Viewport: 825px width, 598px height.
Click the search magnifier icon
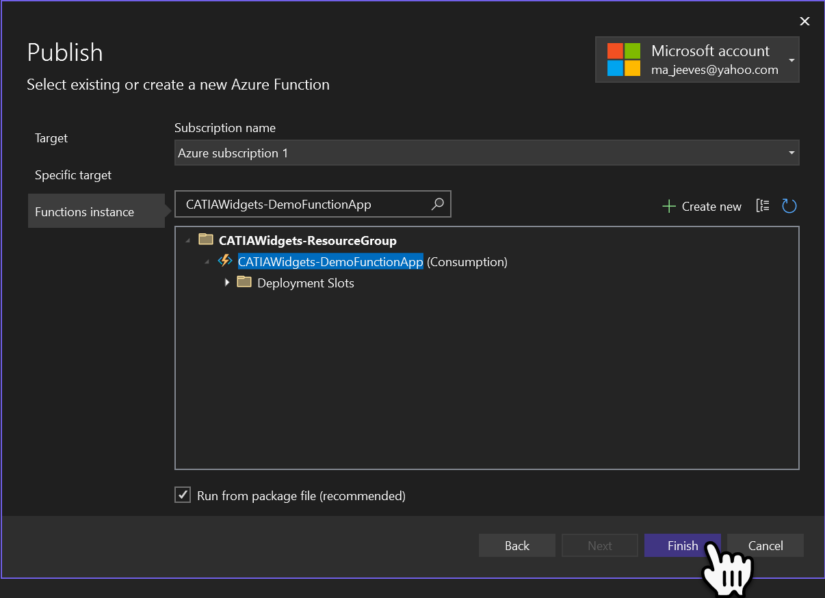click(x=437, y=203)
